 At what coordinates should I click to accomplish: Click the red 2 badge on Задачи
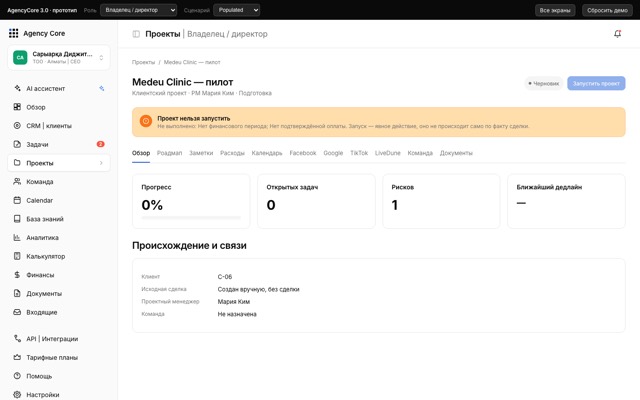tap(100, 144)
